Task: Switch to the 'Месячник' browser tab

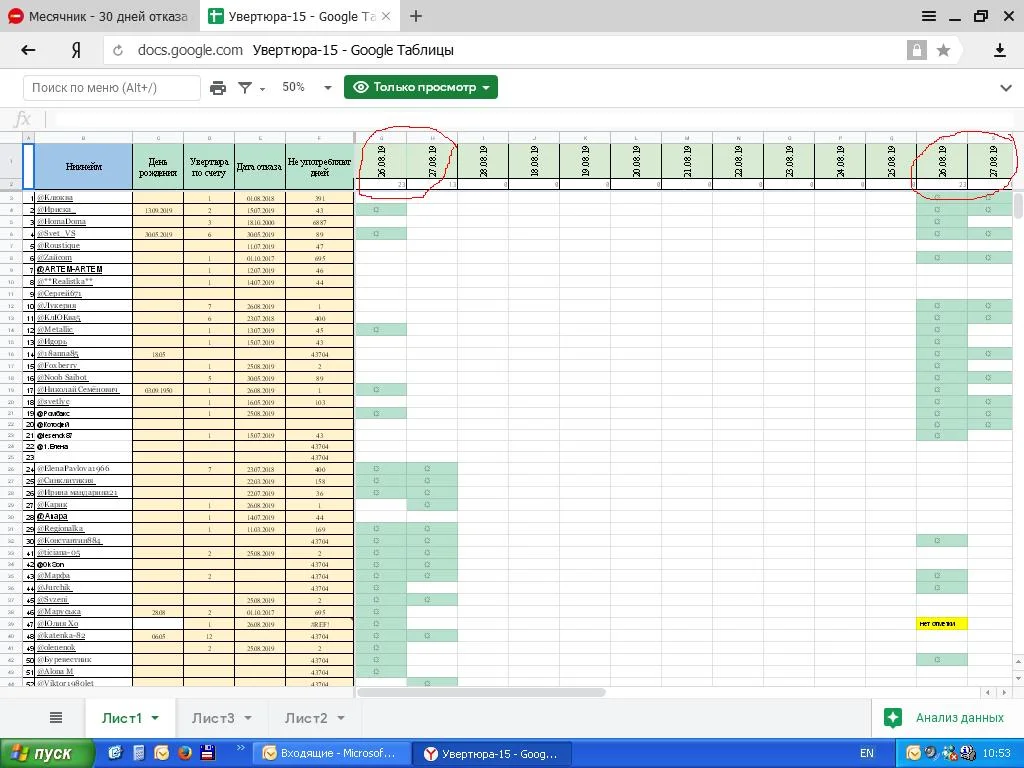Action: click(x=98, y=16)
